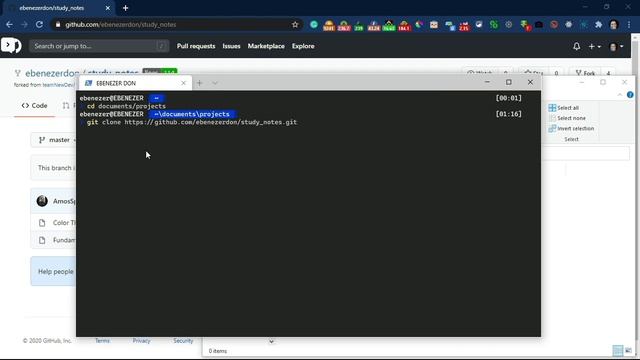Open Explore in GitHub header

[x=303, y=46]
